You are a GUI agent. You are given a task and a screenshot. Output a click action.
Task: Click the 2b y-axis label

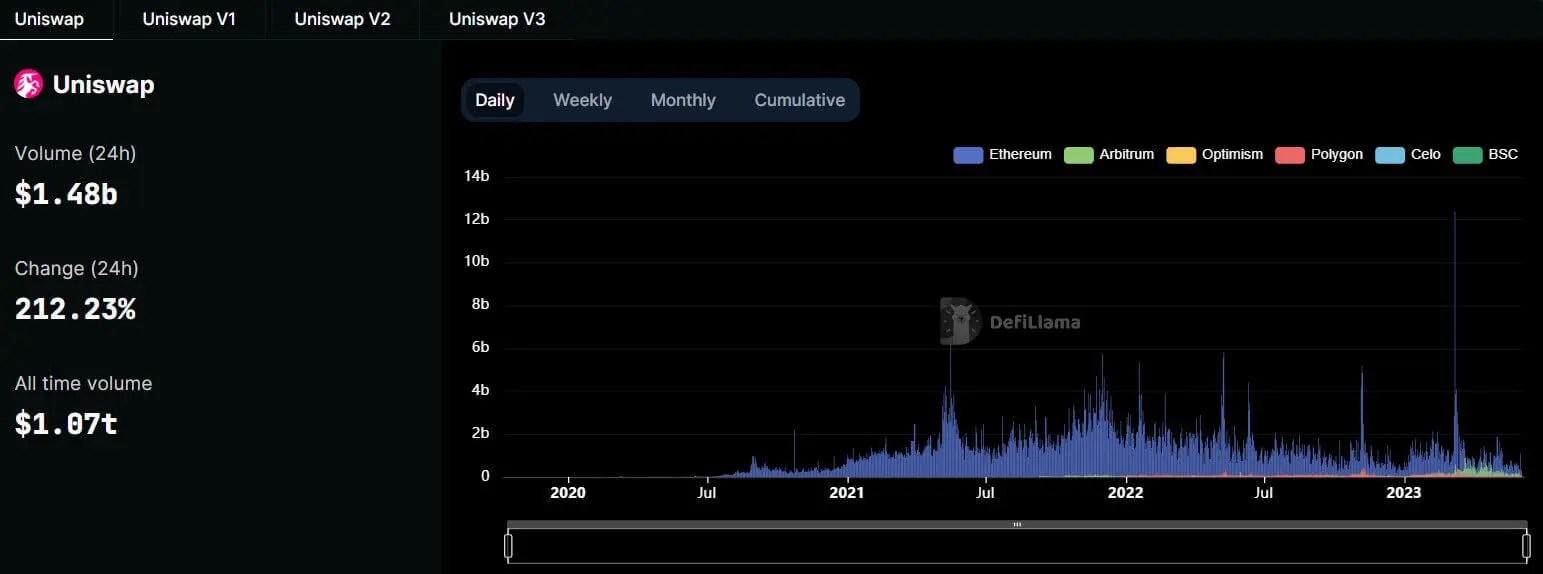(479, 433)
